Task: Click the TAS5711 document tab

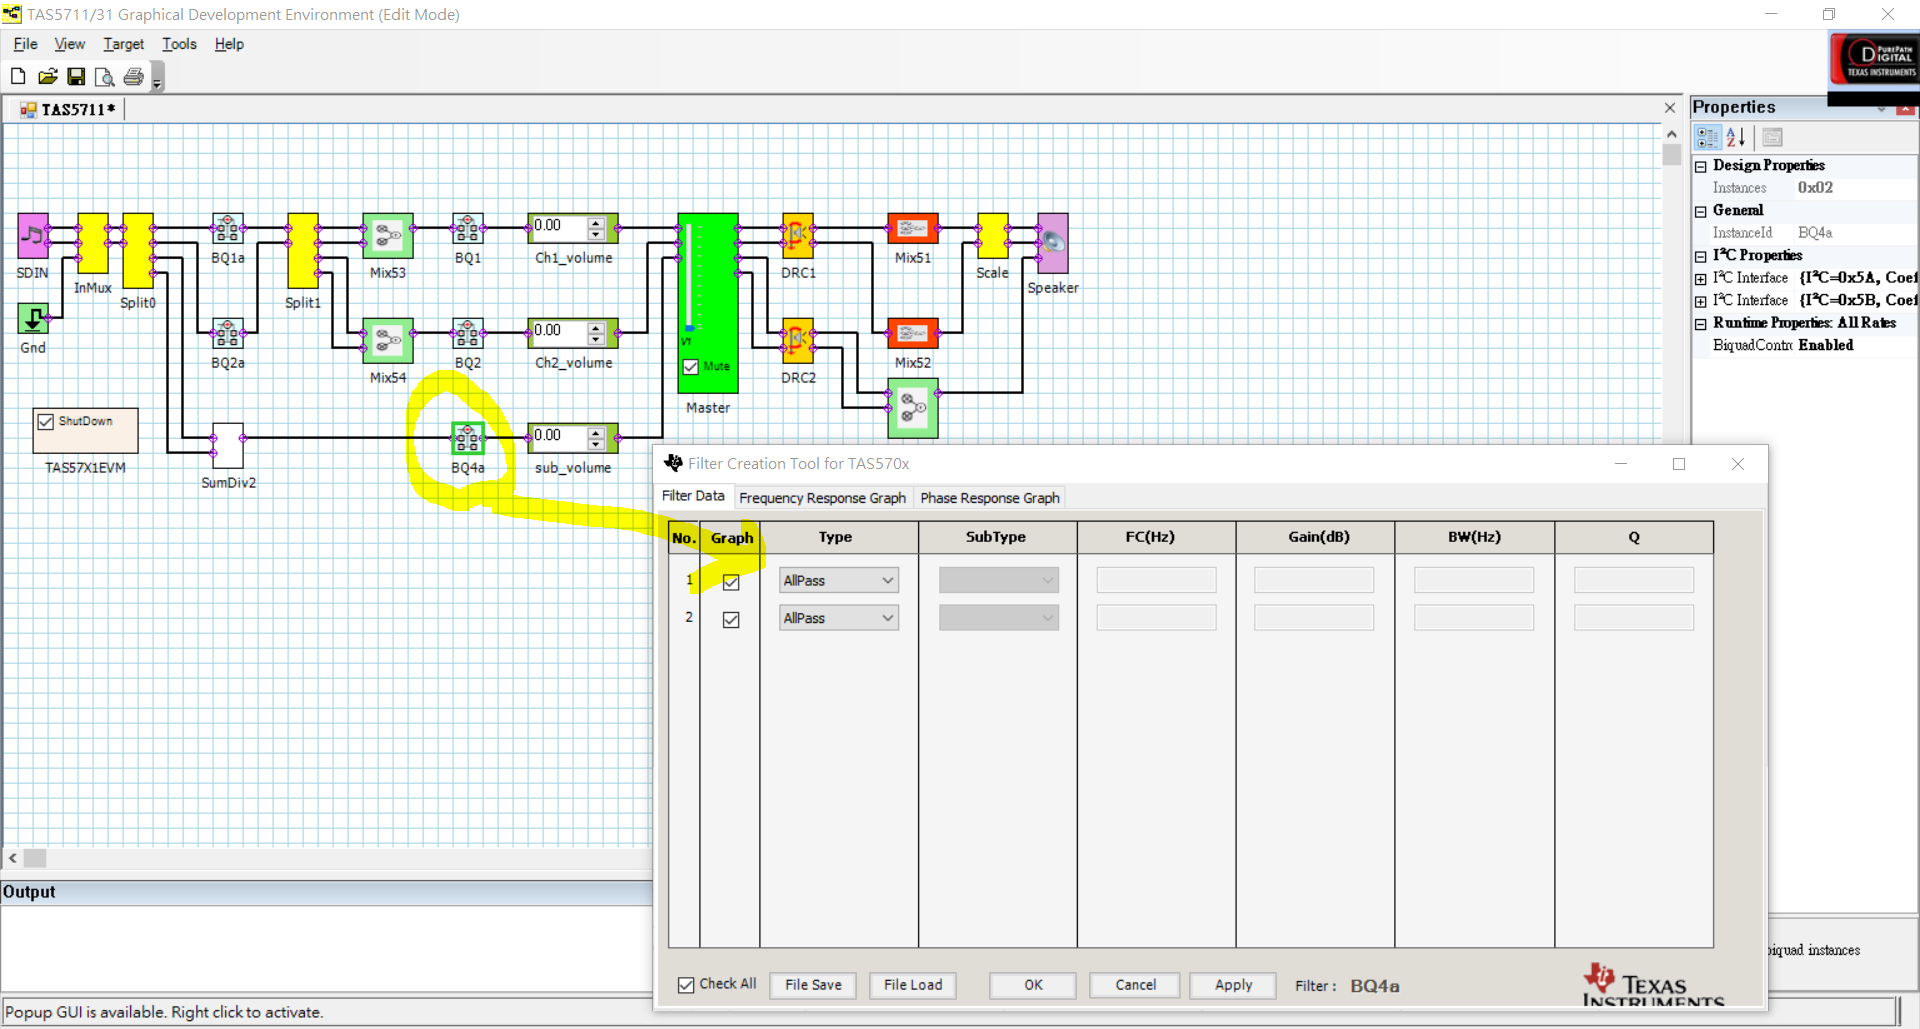Action: [68, 109]
